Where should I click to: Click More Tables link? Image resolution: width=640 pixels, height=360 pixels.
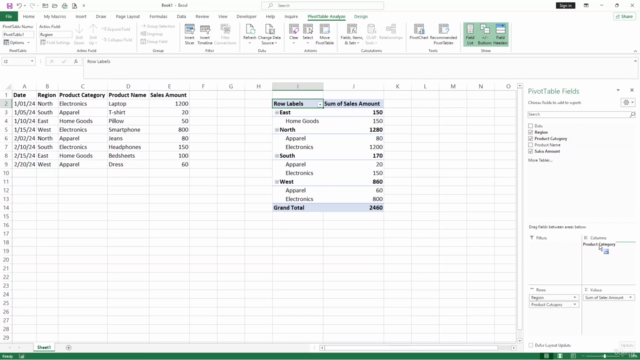pos(540,160)
